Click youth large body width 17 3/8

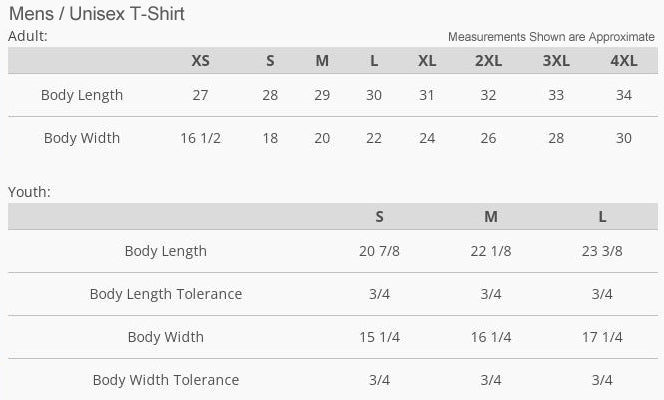click(x=602, y=337)
